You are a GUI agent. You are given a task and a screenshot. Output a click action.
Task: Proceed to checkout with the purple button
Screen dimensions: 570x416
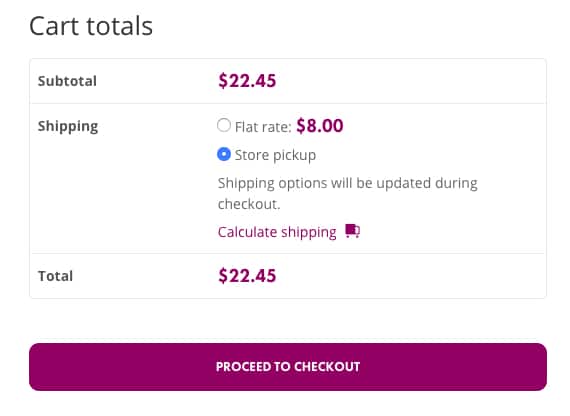point(288,367)
